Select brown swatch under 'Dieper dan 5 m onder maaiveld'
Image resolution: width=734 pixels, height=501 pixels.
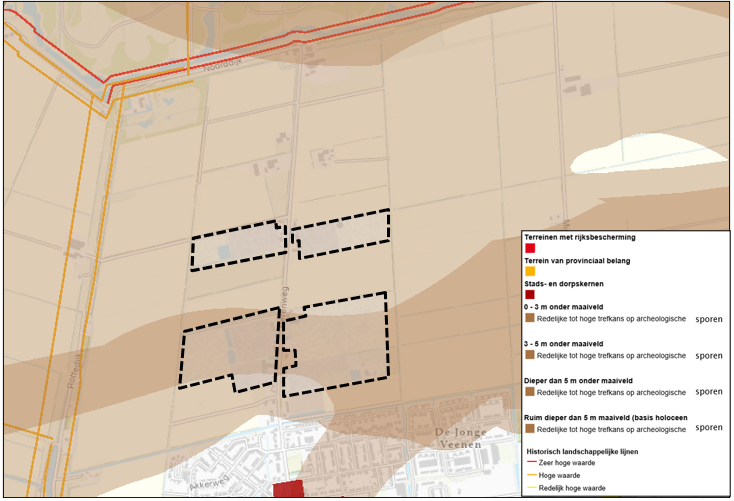[x=530, y=392]
